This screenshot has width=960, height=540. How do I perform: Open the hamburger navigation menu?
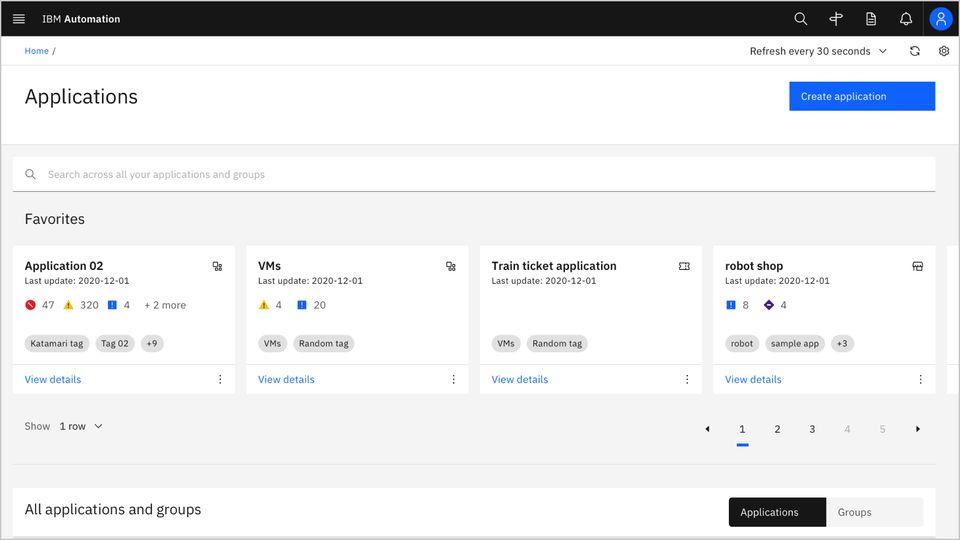(x=19, y=19)
